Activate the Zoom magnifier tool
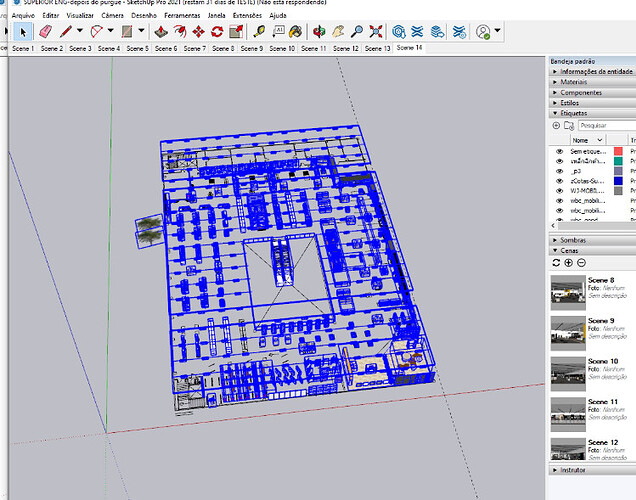Image resolution: width=636 pixels, height=500 pixels. [x=357, y=32]
